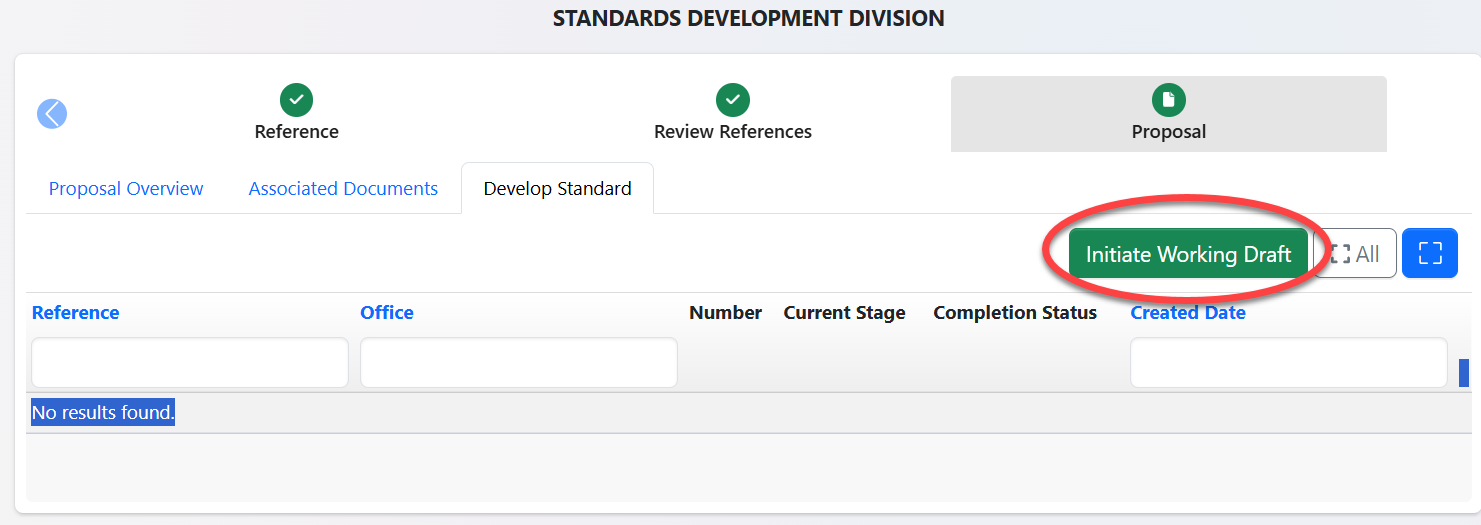This screenshot has width=1481, height=525.
Task: Click the green checkmark above Reference
Action: [296, 100]
